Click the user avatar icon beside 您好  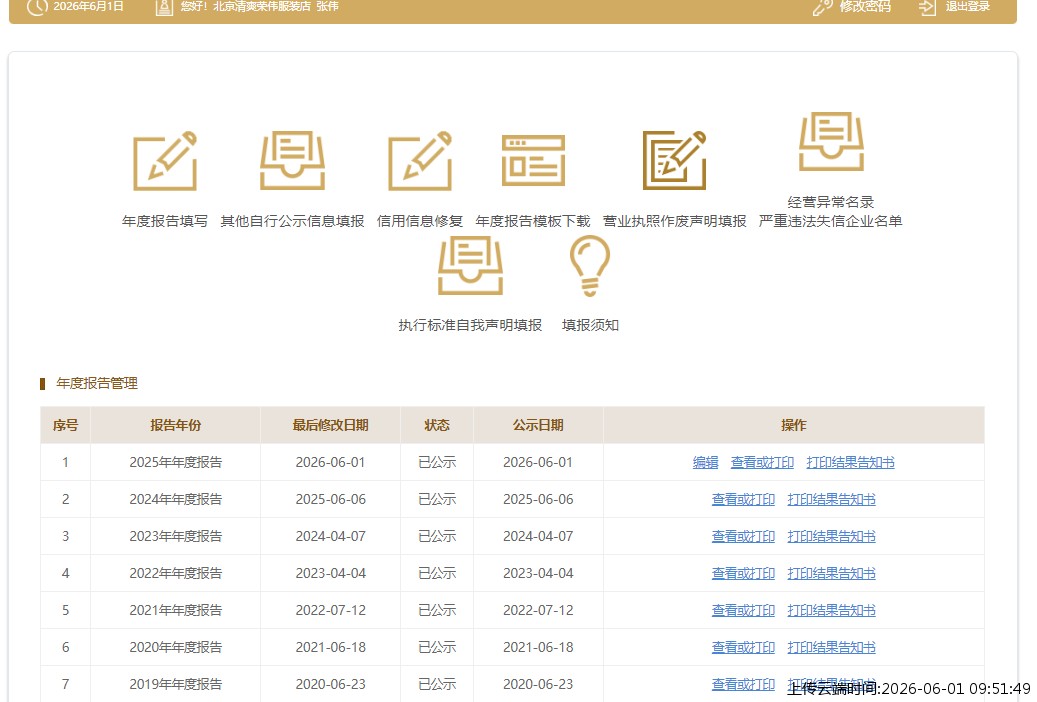163,7
